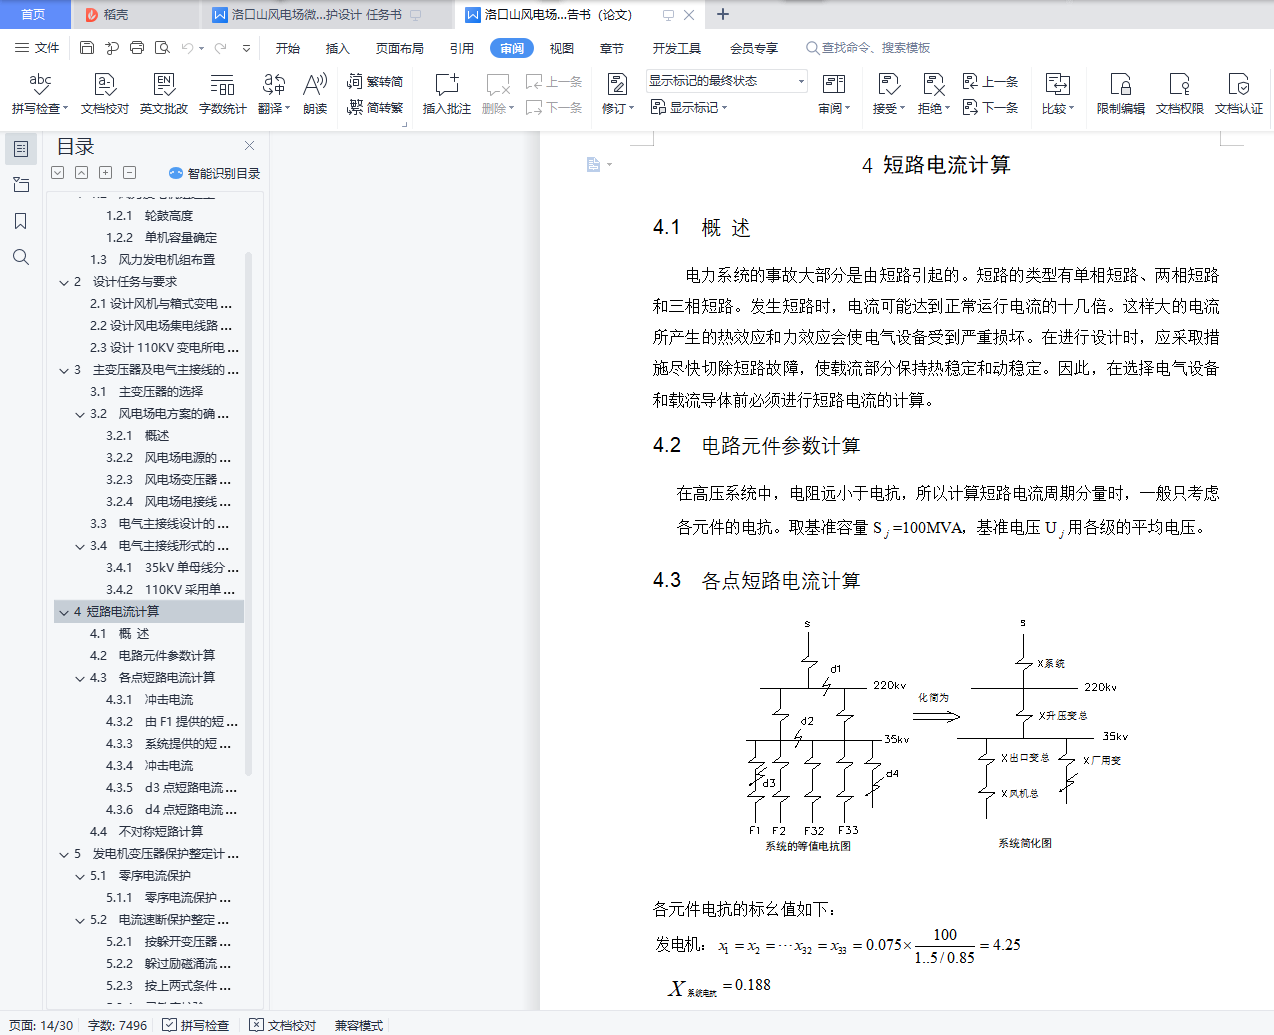This screenshot has width=1274, height=1035.
Task: Click the small page icon beside the document
Action: (x=594, y=164)
